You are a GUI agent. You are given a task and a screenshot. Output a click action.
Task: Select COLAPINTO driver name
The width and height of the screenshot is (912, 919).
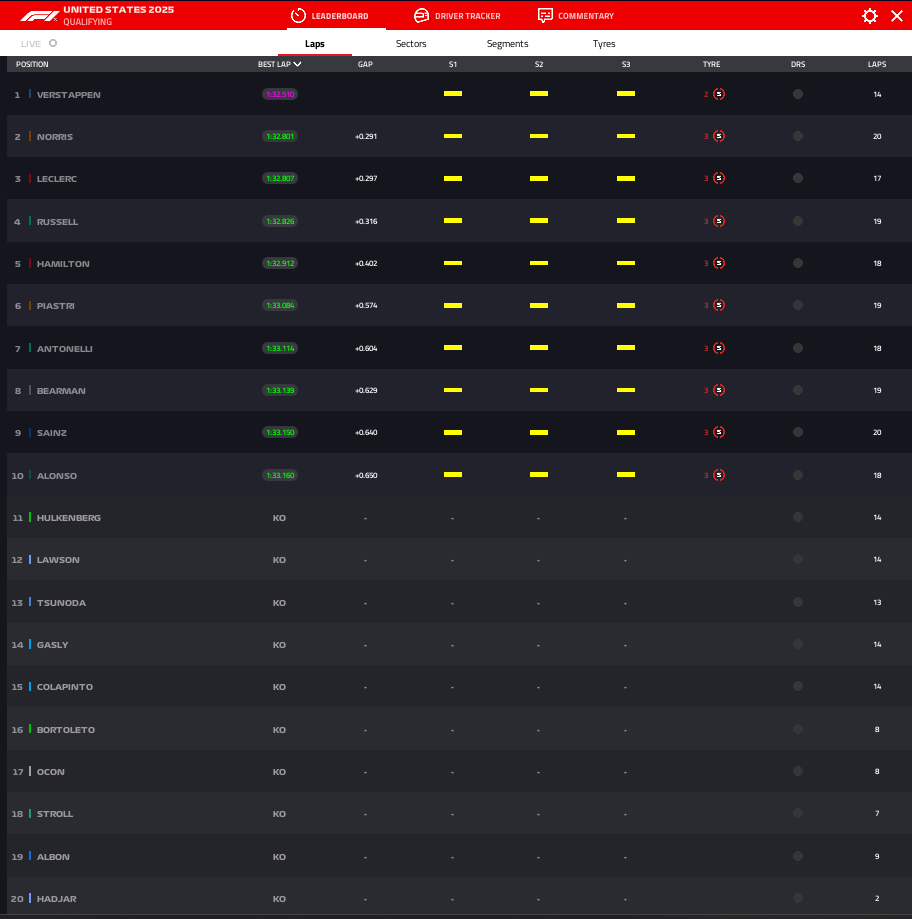[64, 687]
